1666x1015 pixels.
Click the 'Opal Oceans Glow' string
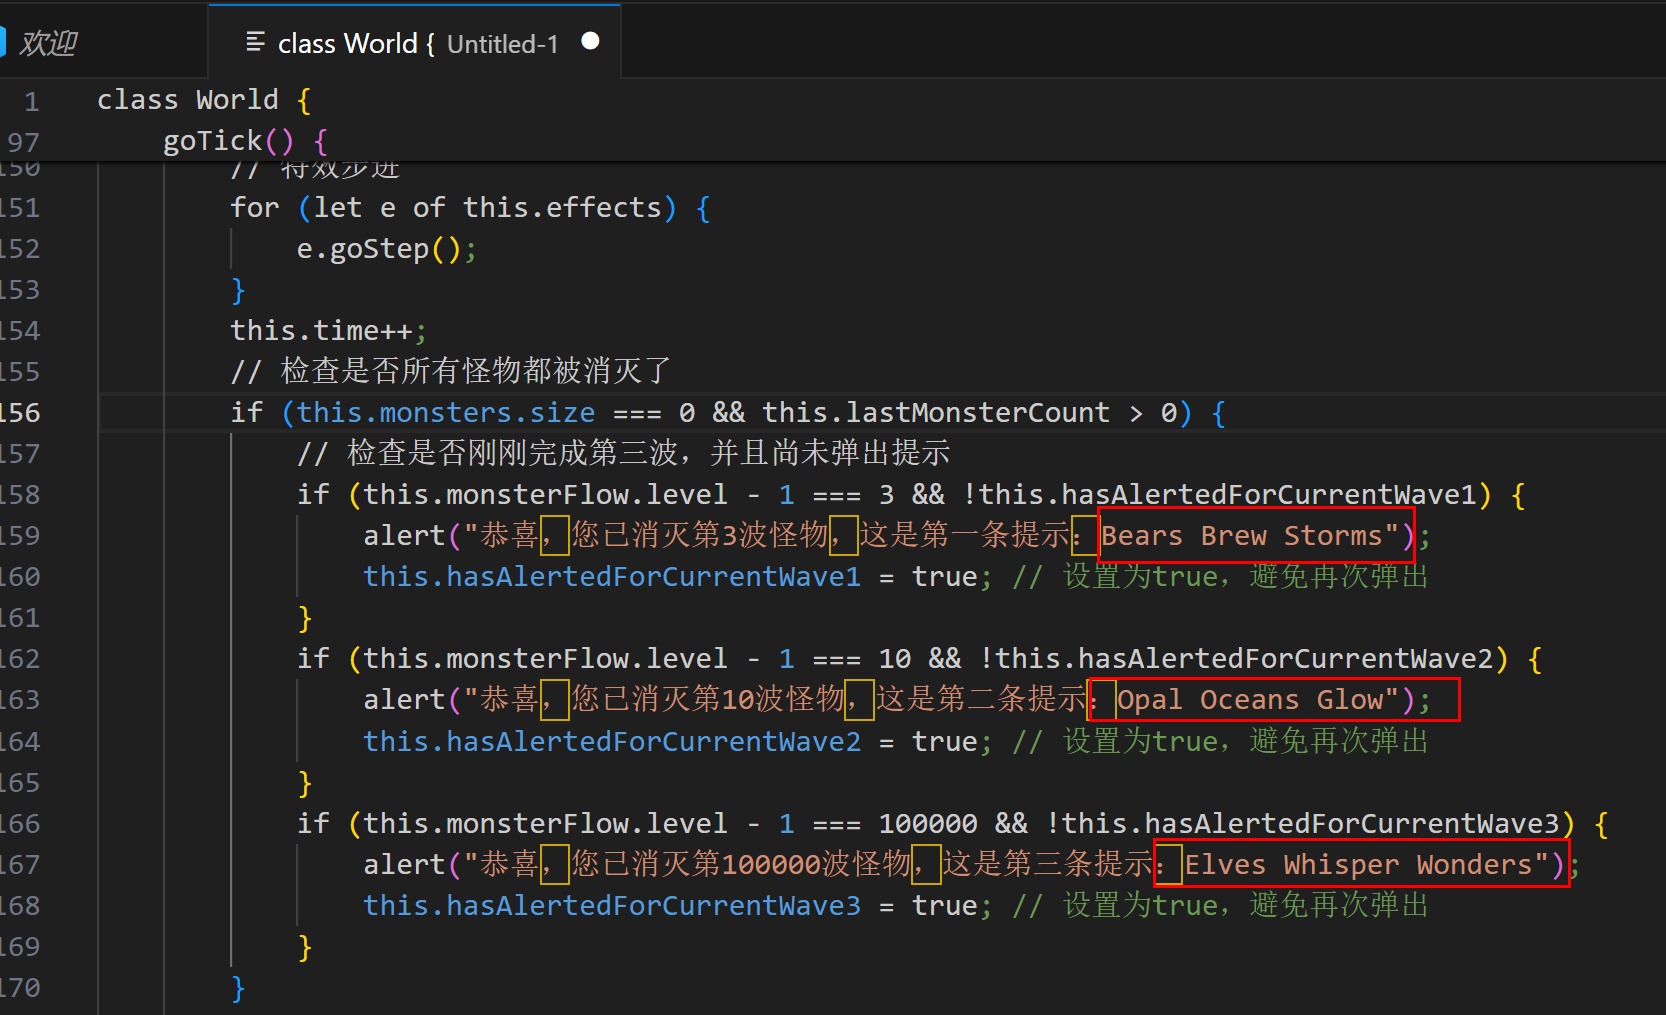pyautogui.click(x=1250, y=700)
